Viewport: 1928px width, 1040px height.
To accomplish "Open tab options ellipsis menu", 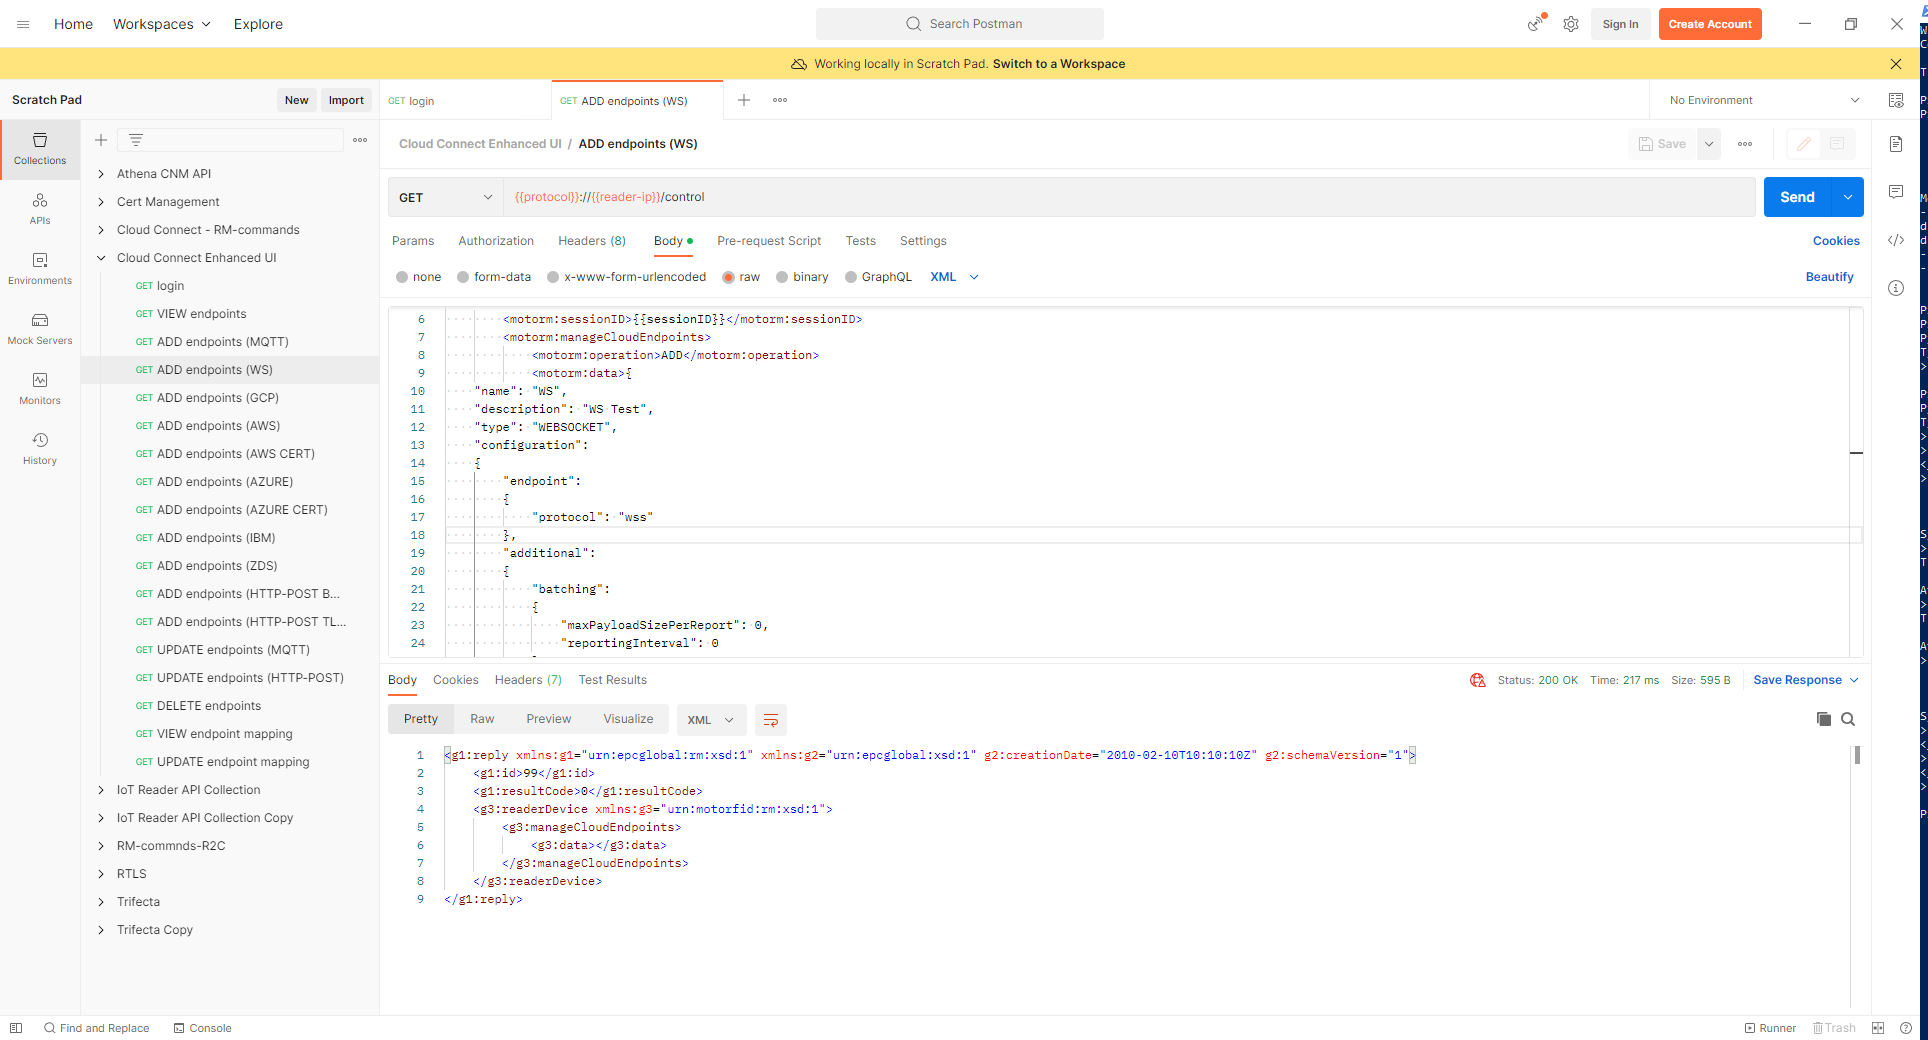I will pyautogui.click(x=780, y=100).
